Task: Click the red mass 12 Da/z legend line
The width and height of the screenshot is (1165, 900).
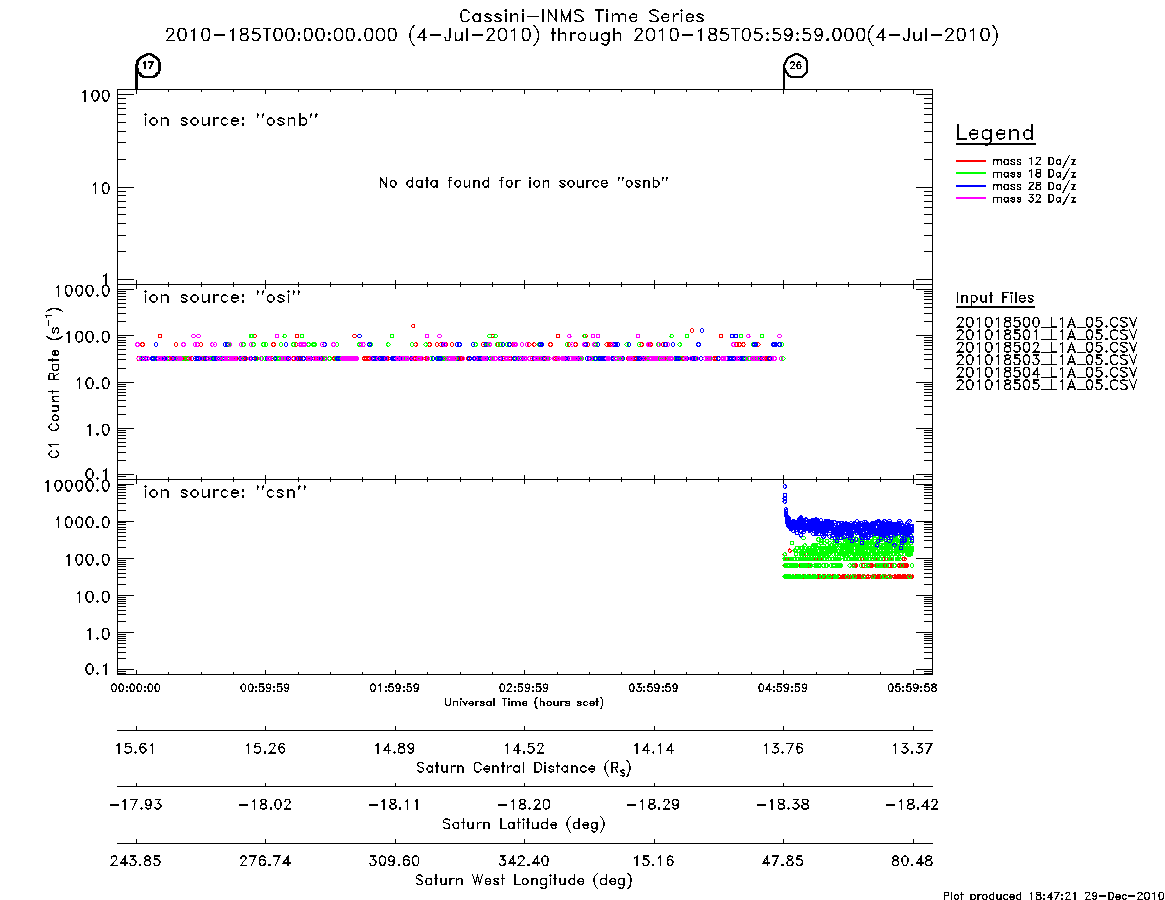Action: point(970,161)
